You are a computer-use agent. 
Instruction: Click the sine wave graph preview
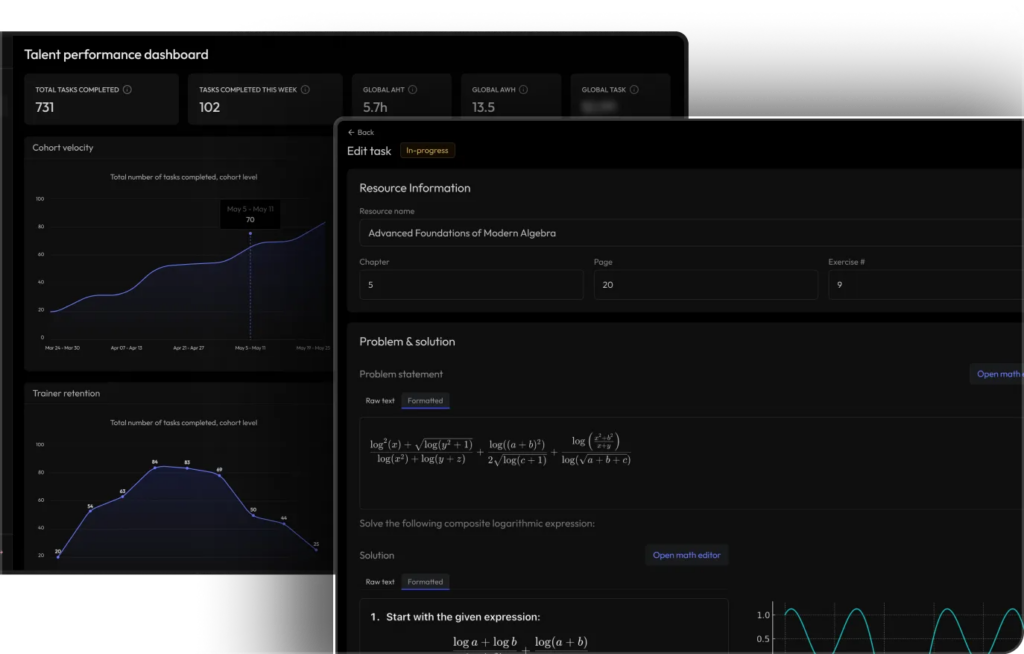[x=889, y=627]
